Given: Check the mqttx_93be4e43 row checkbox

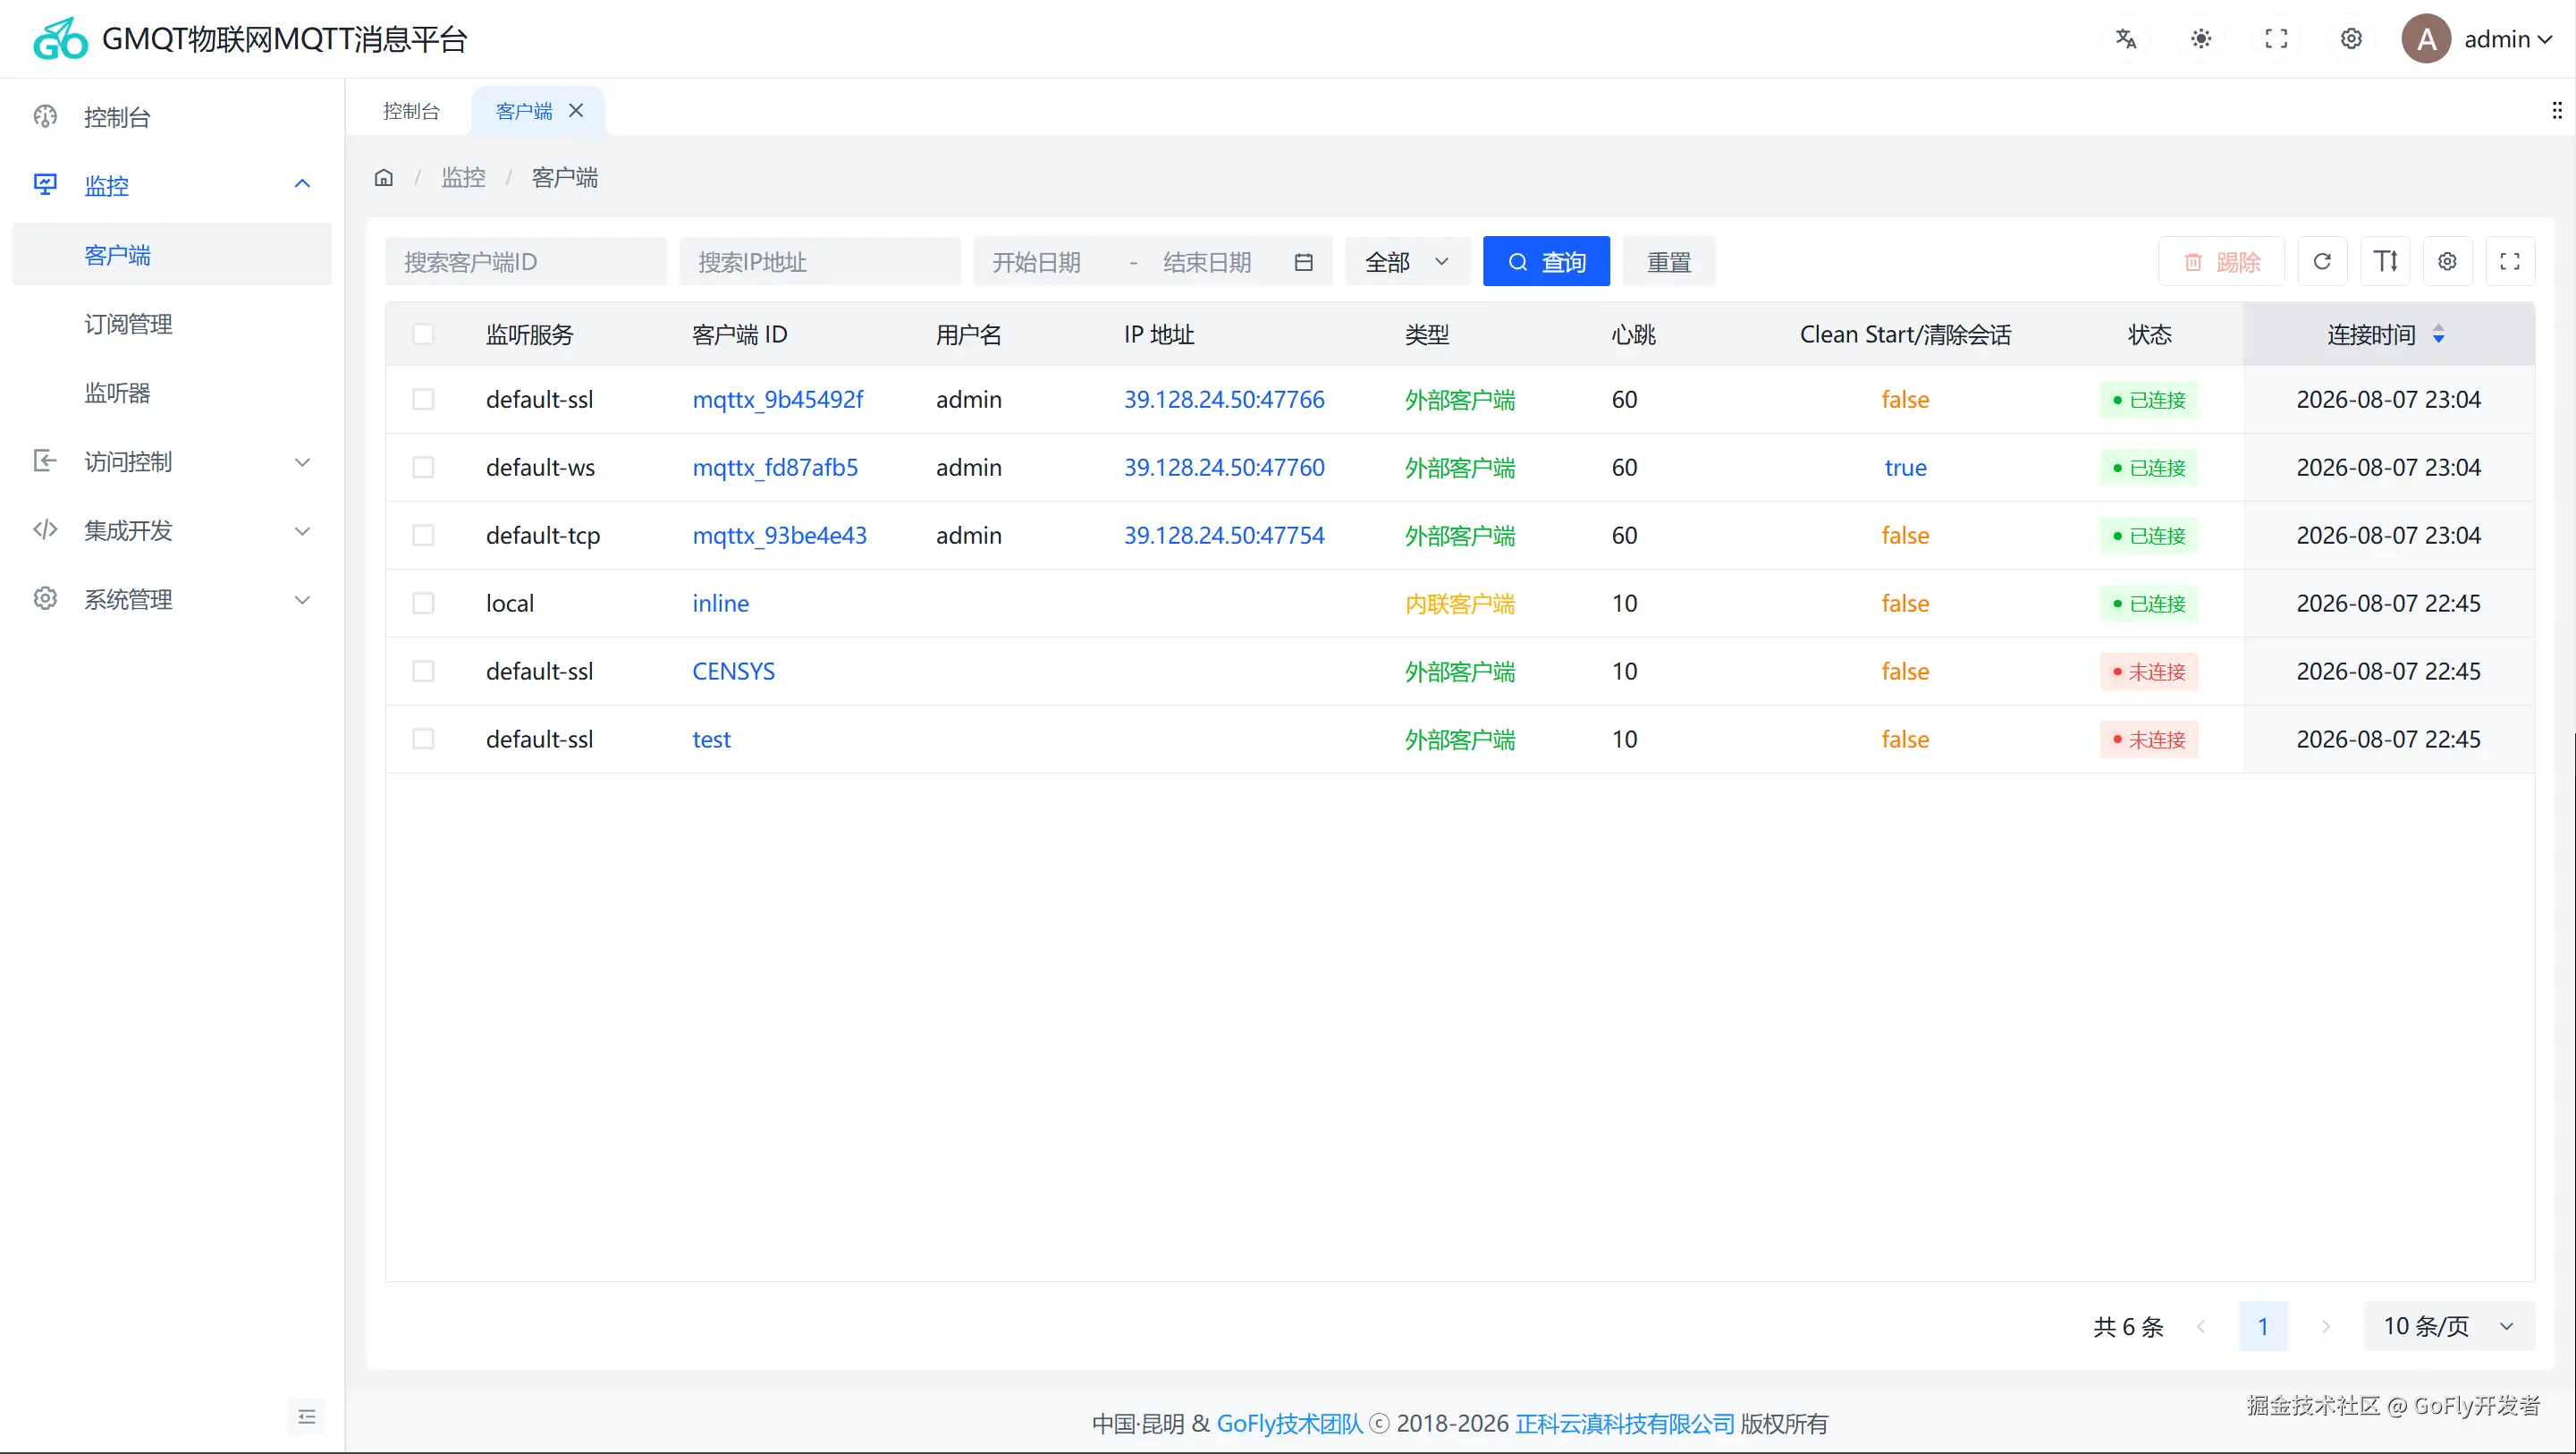Looking at the screenshot, I should pyautogui.click(x=423, y=535).
